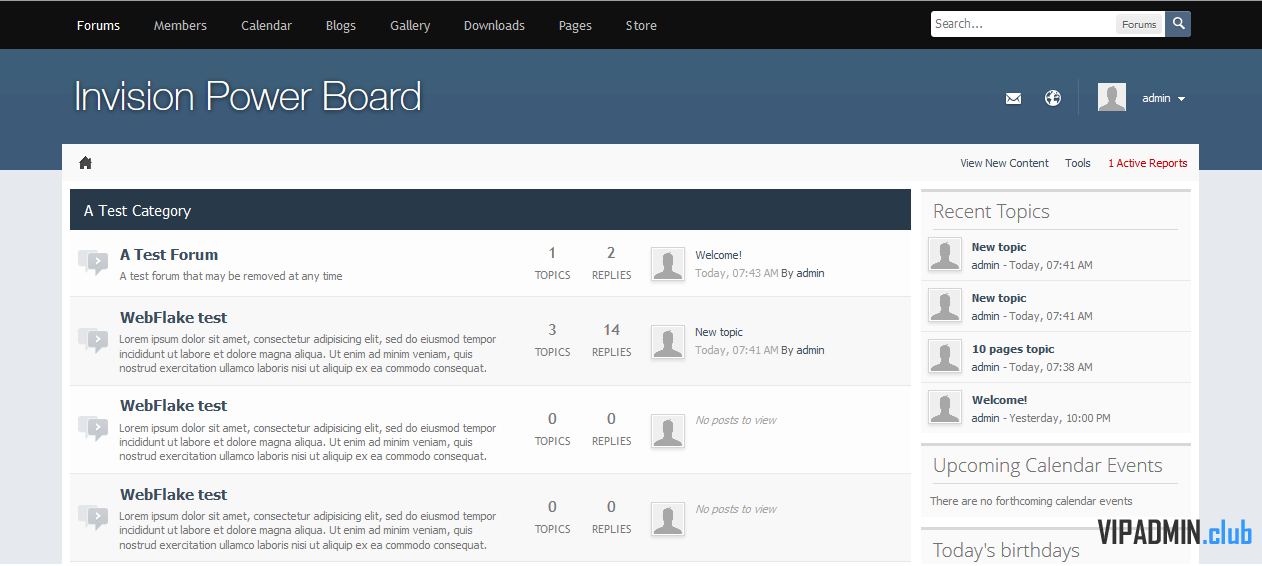Open the Calendar tab
This screenshot has height=566, width=1262.
click(266, 25)
